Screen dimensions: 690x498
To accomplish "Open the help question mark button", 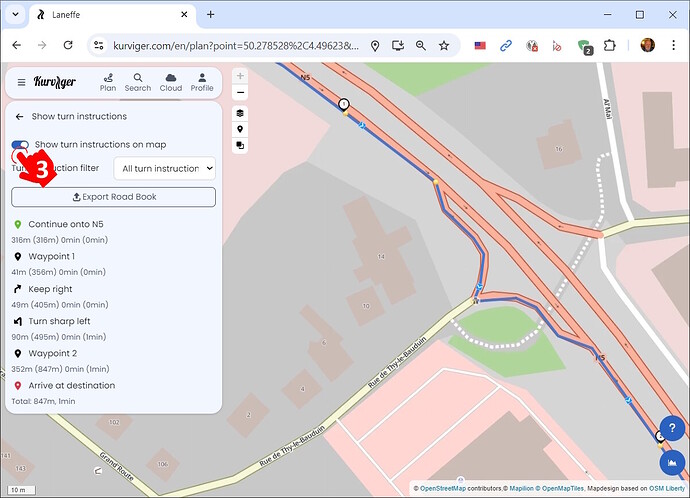I will (672, 424).
